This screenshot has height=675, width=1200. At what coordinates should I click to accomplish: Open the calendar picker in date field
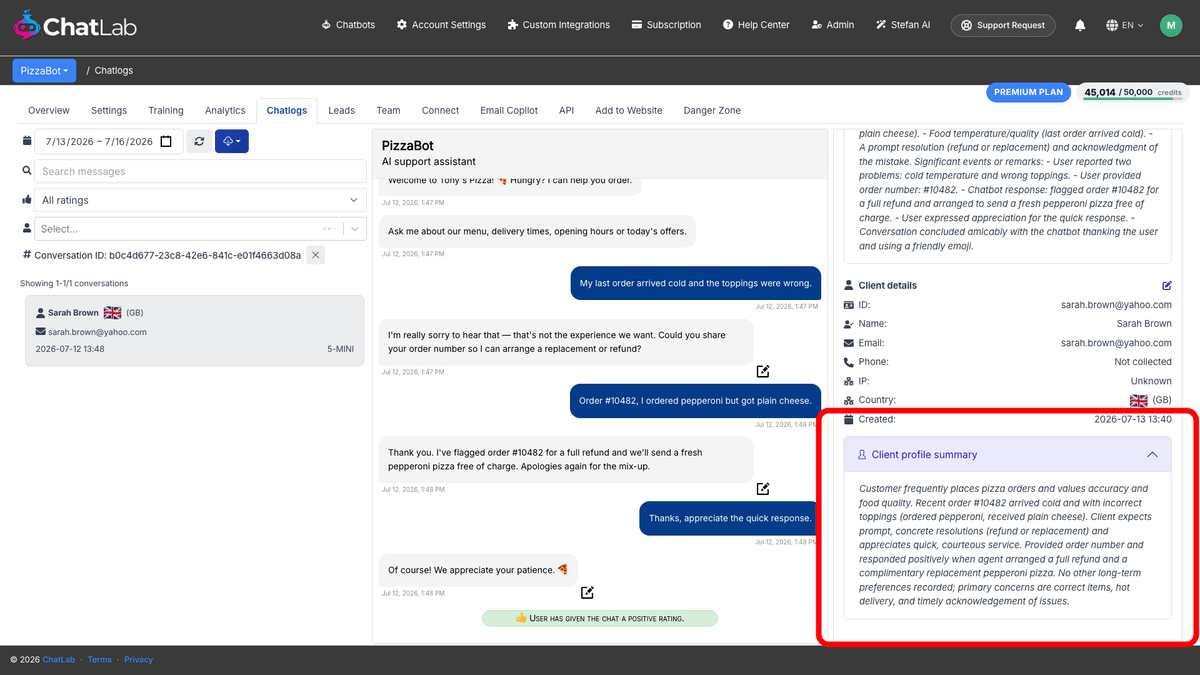tap(166, 142)
